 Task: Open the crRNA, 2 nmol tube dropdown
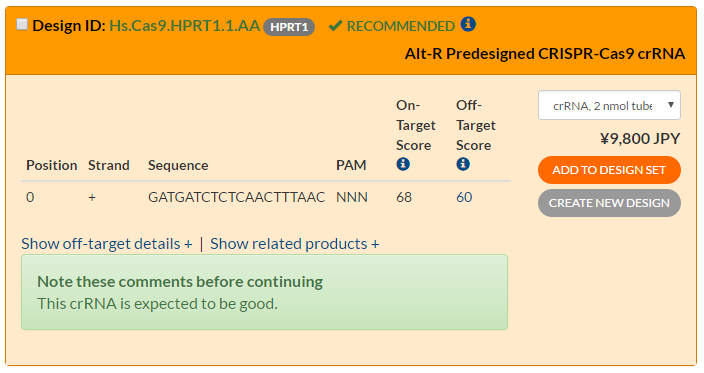pyautogui.click(x=609, y=105)
